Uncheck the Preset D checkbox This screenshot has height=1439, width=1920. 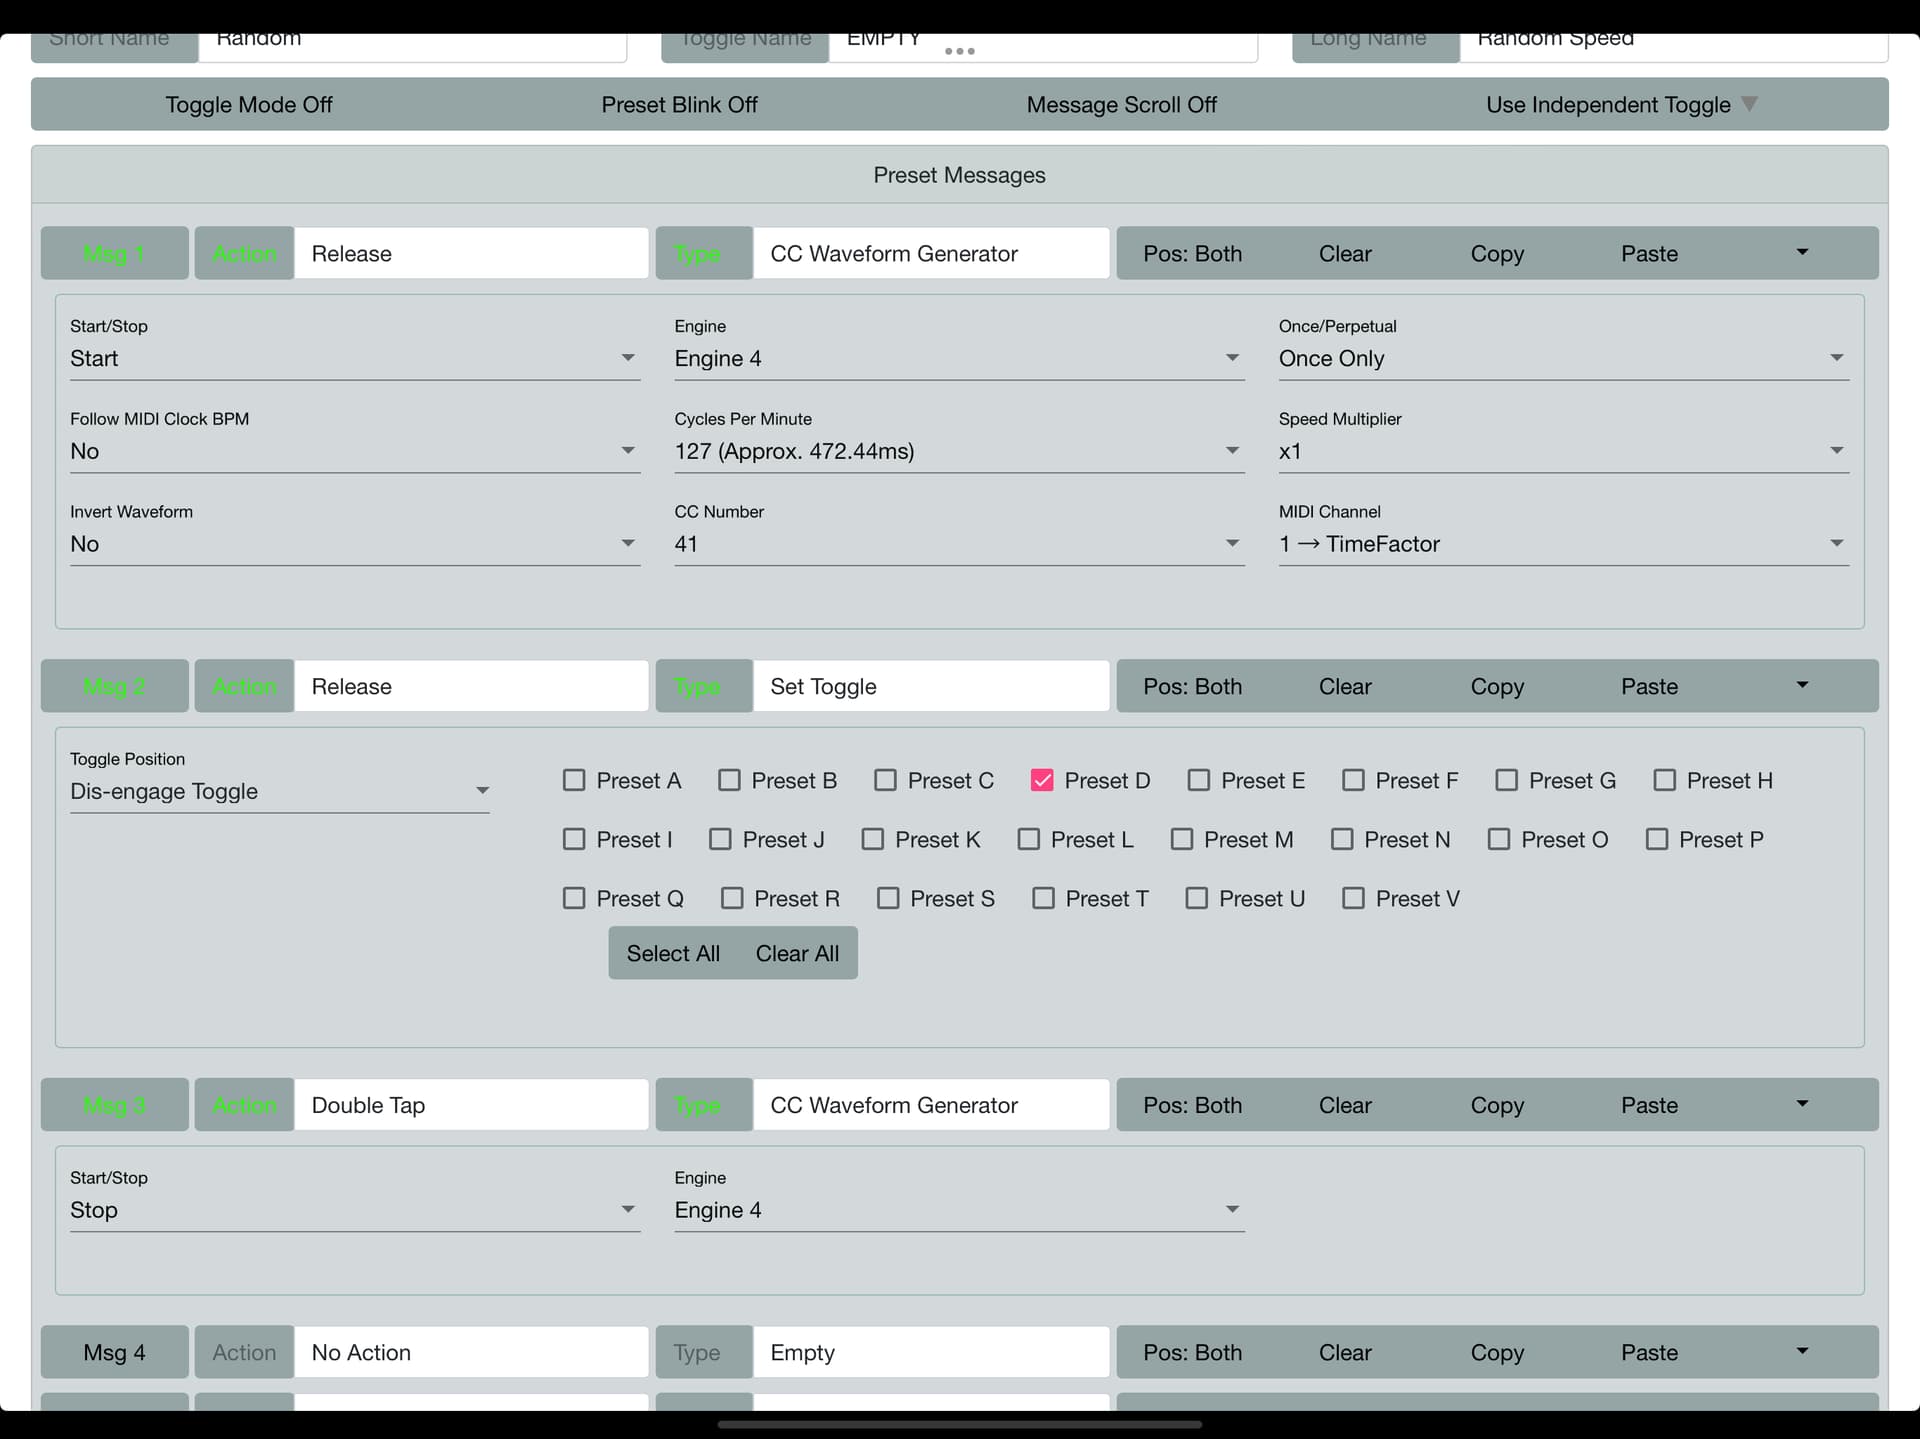click(1042, 780)
